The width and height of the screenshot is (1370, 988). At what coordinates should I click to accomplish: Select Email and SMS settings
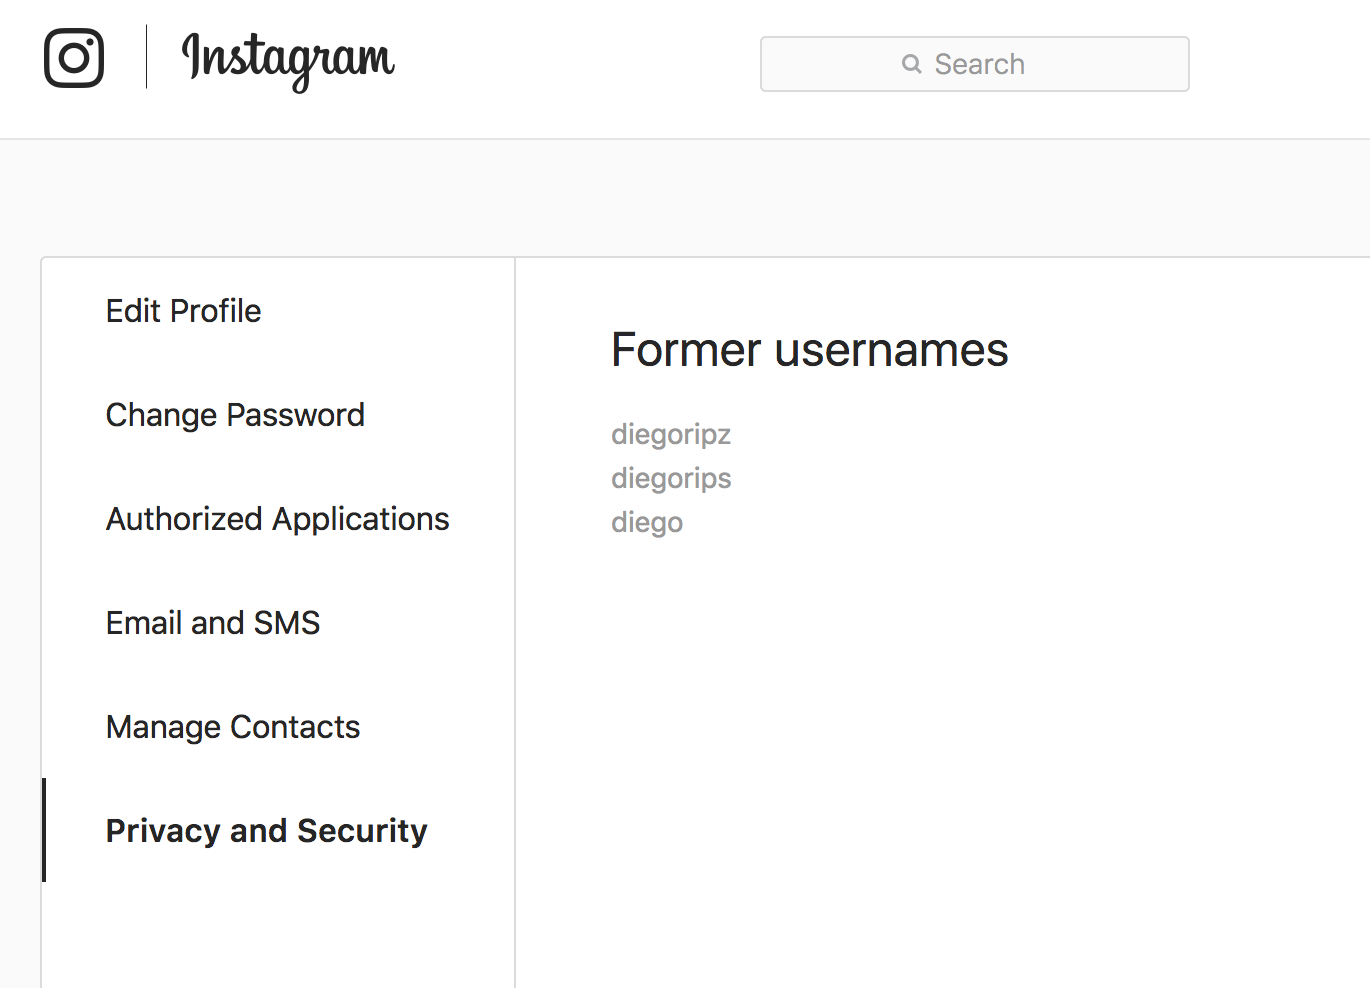[x=213, y=623]
